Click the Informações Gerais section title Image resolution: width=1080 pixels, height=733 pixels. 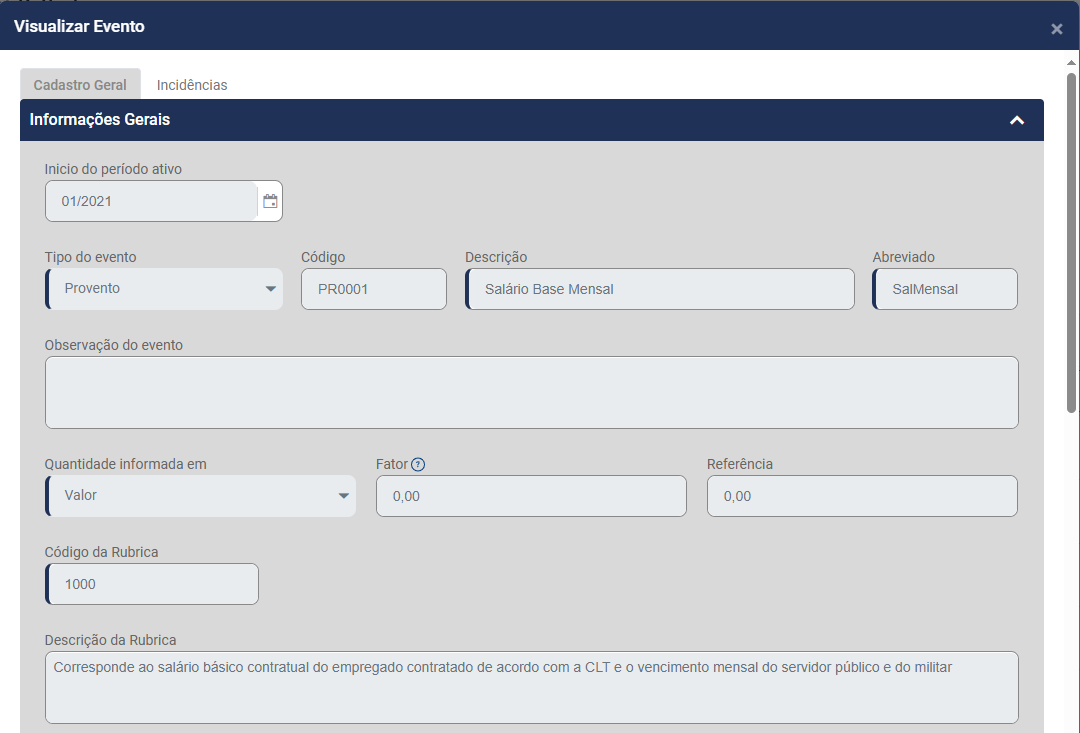tap(100, 120)
